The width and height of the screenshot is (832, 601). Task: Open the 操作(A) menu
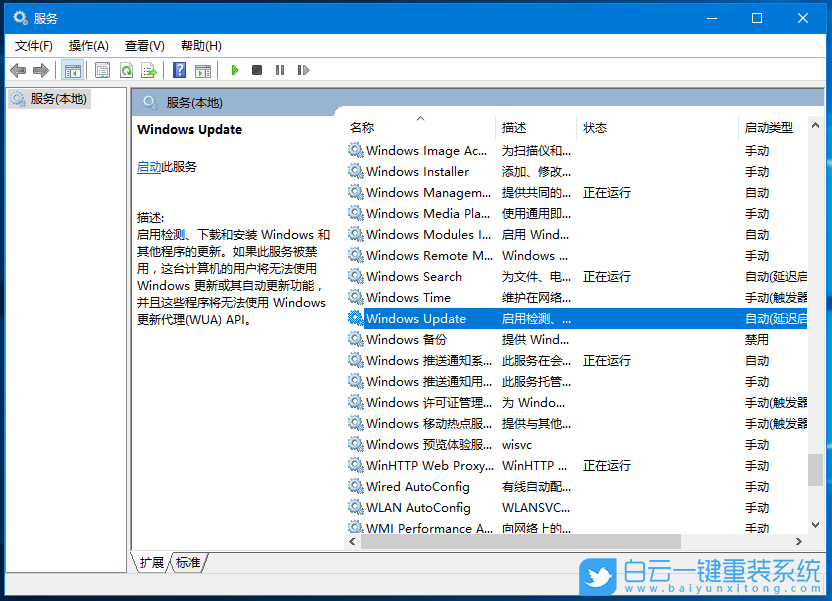(x=88, y=45)
